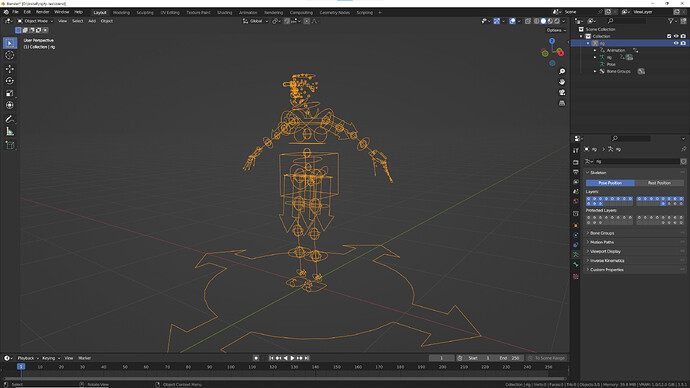690x388 pixels.
Task: Open the Render properties tab
Action: tap(576, 162)
